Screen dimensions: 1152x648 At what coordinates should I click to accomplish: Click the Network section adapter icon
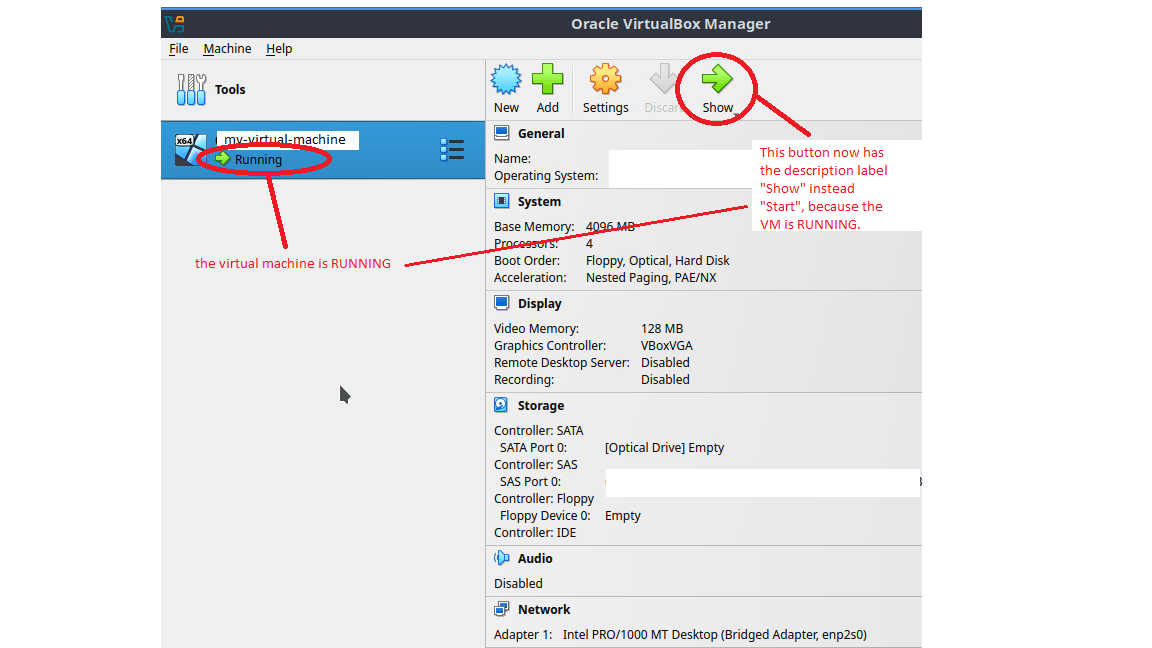[x=502, y=609]
